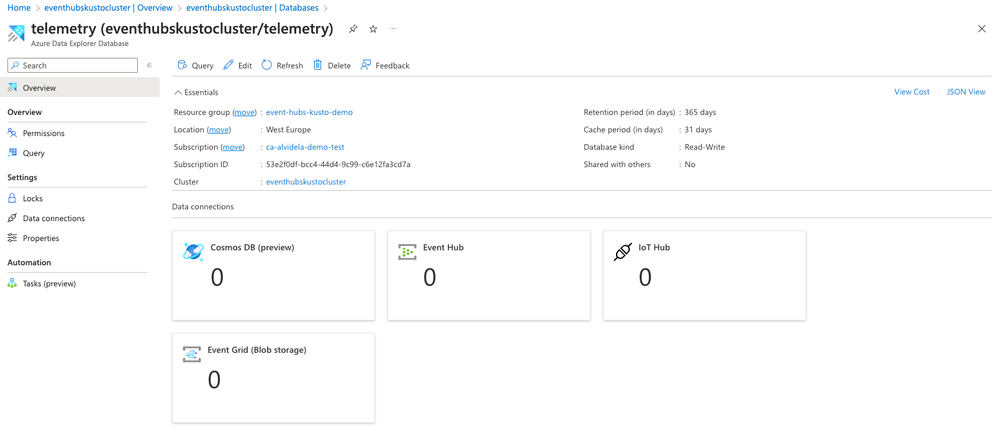This screenshot has width=998, height=433.
Task: Click the Delete trash button
Action: (x=332, y=66)
